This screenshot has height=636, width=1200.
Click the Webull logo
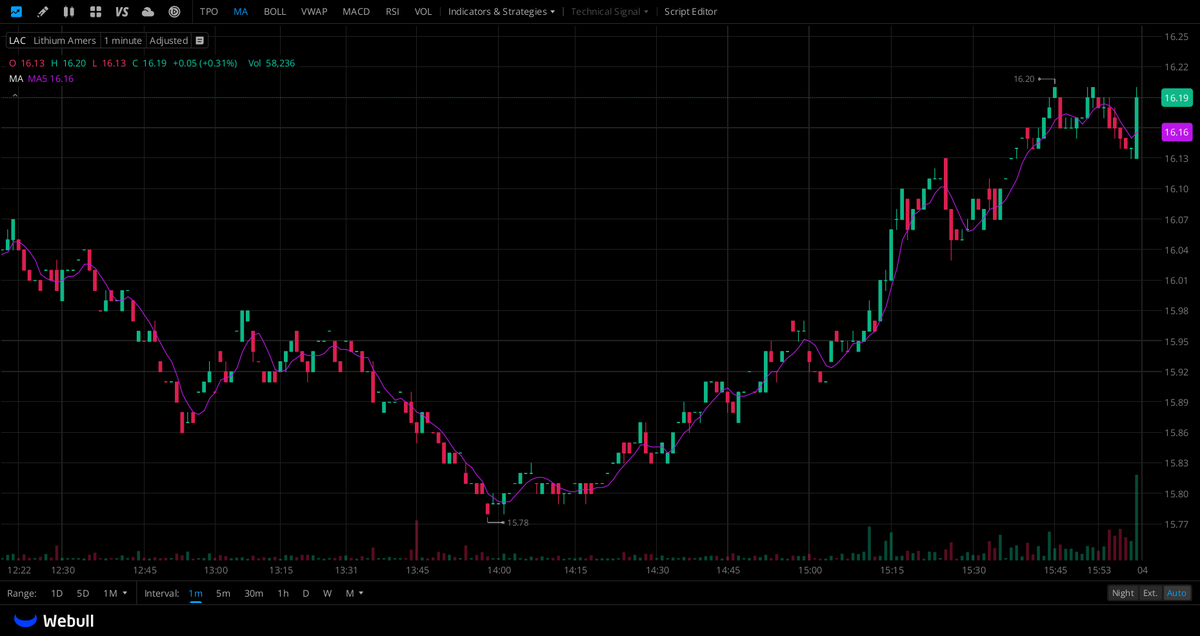[54, 621]
